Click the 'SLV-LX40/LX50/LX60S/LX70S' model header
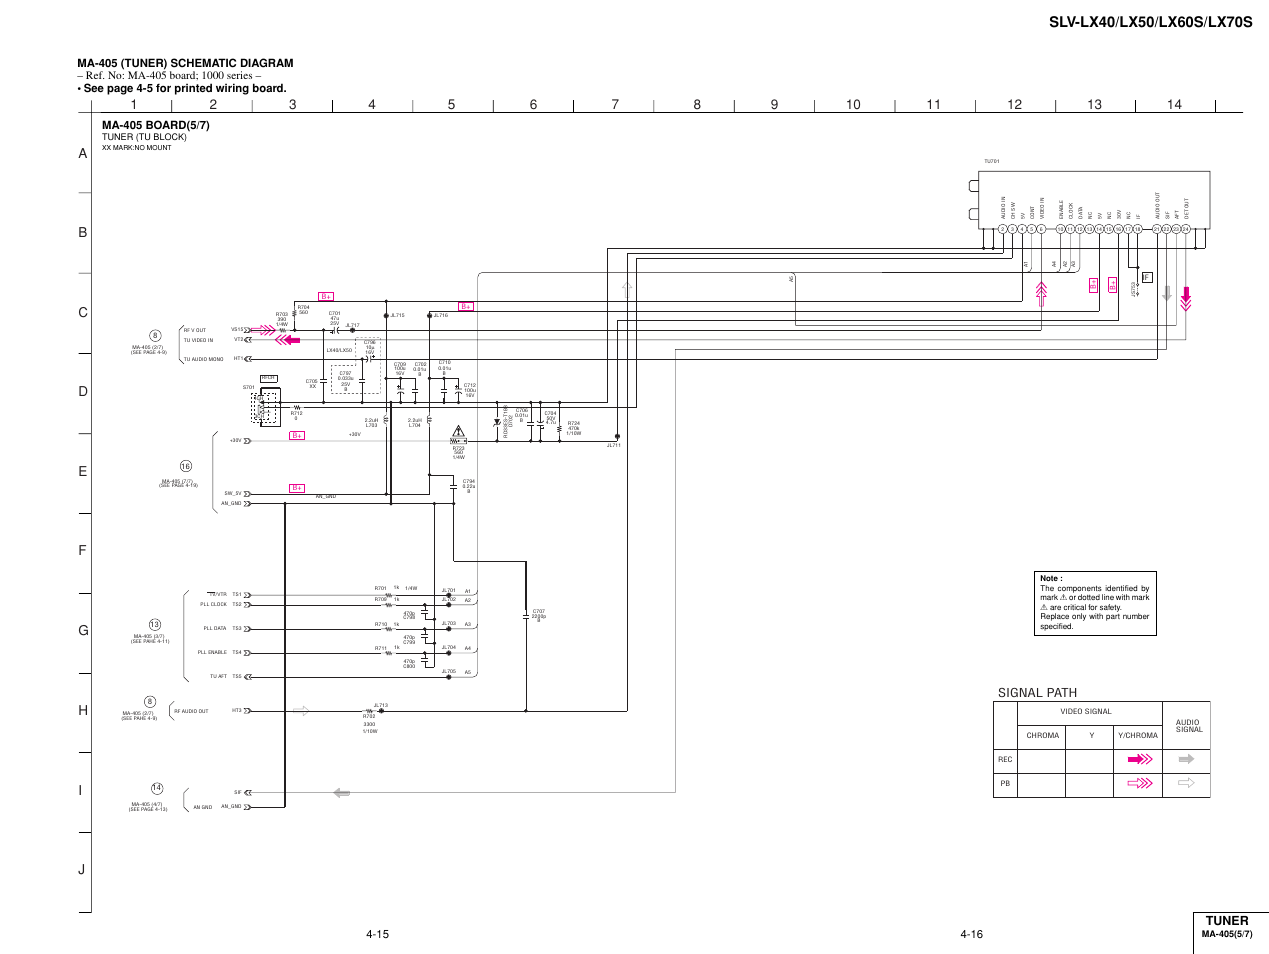The width and height of the screenshot is (1269, 954). [1150, 21]
